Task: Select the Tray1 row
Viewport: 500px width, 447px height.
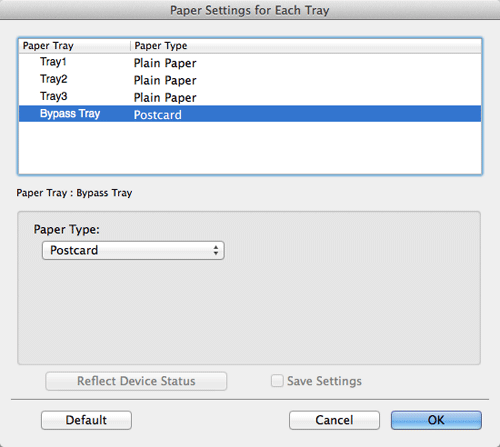Action: (250, 62)
